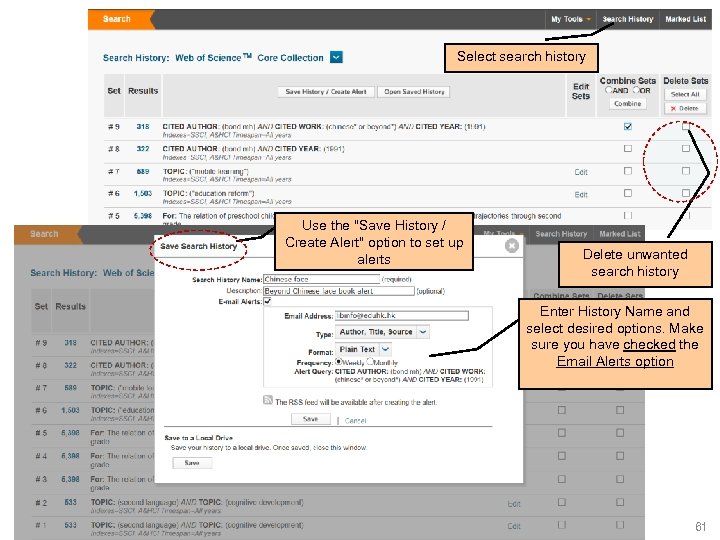Check combine checkbox for set #7

628,171
